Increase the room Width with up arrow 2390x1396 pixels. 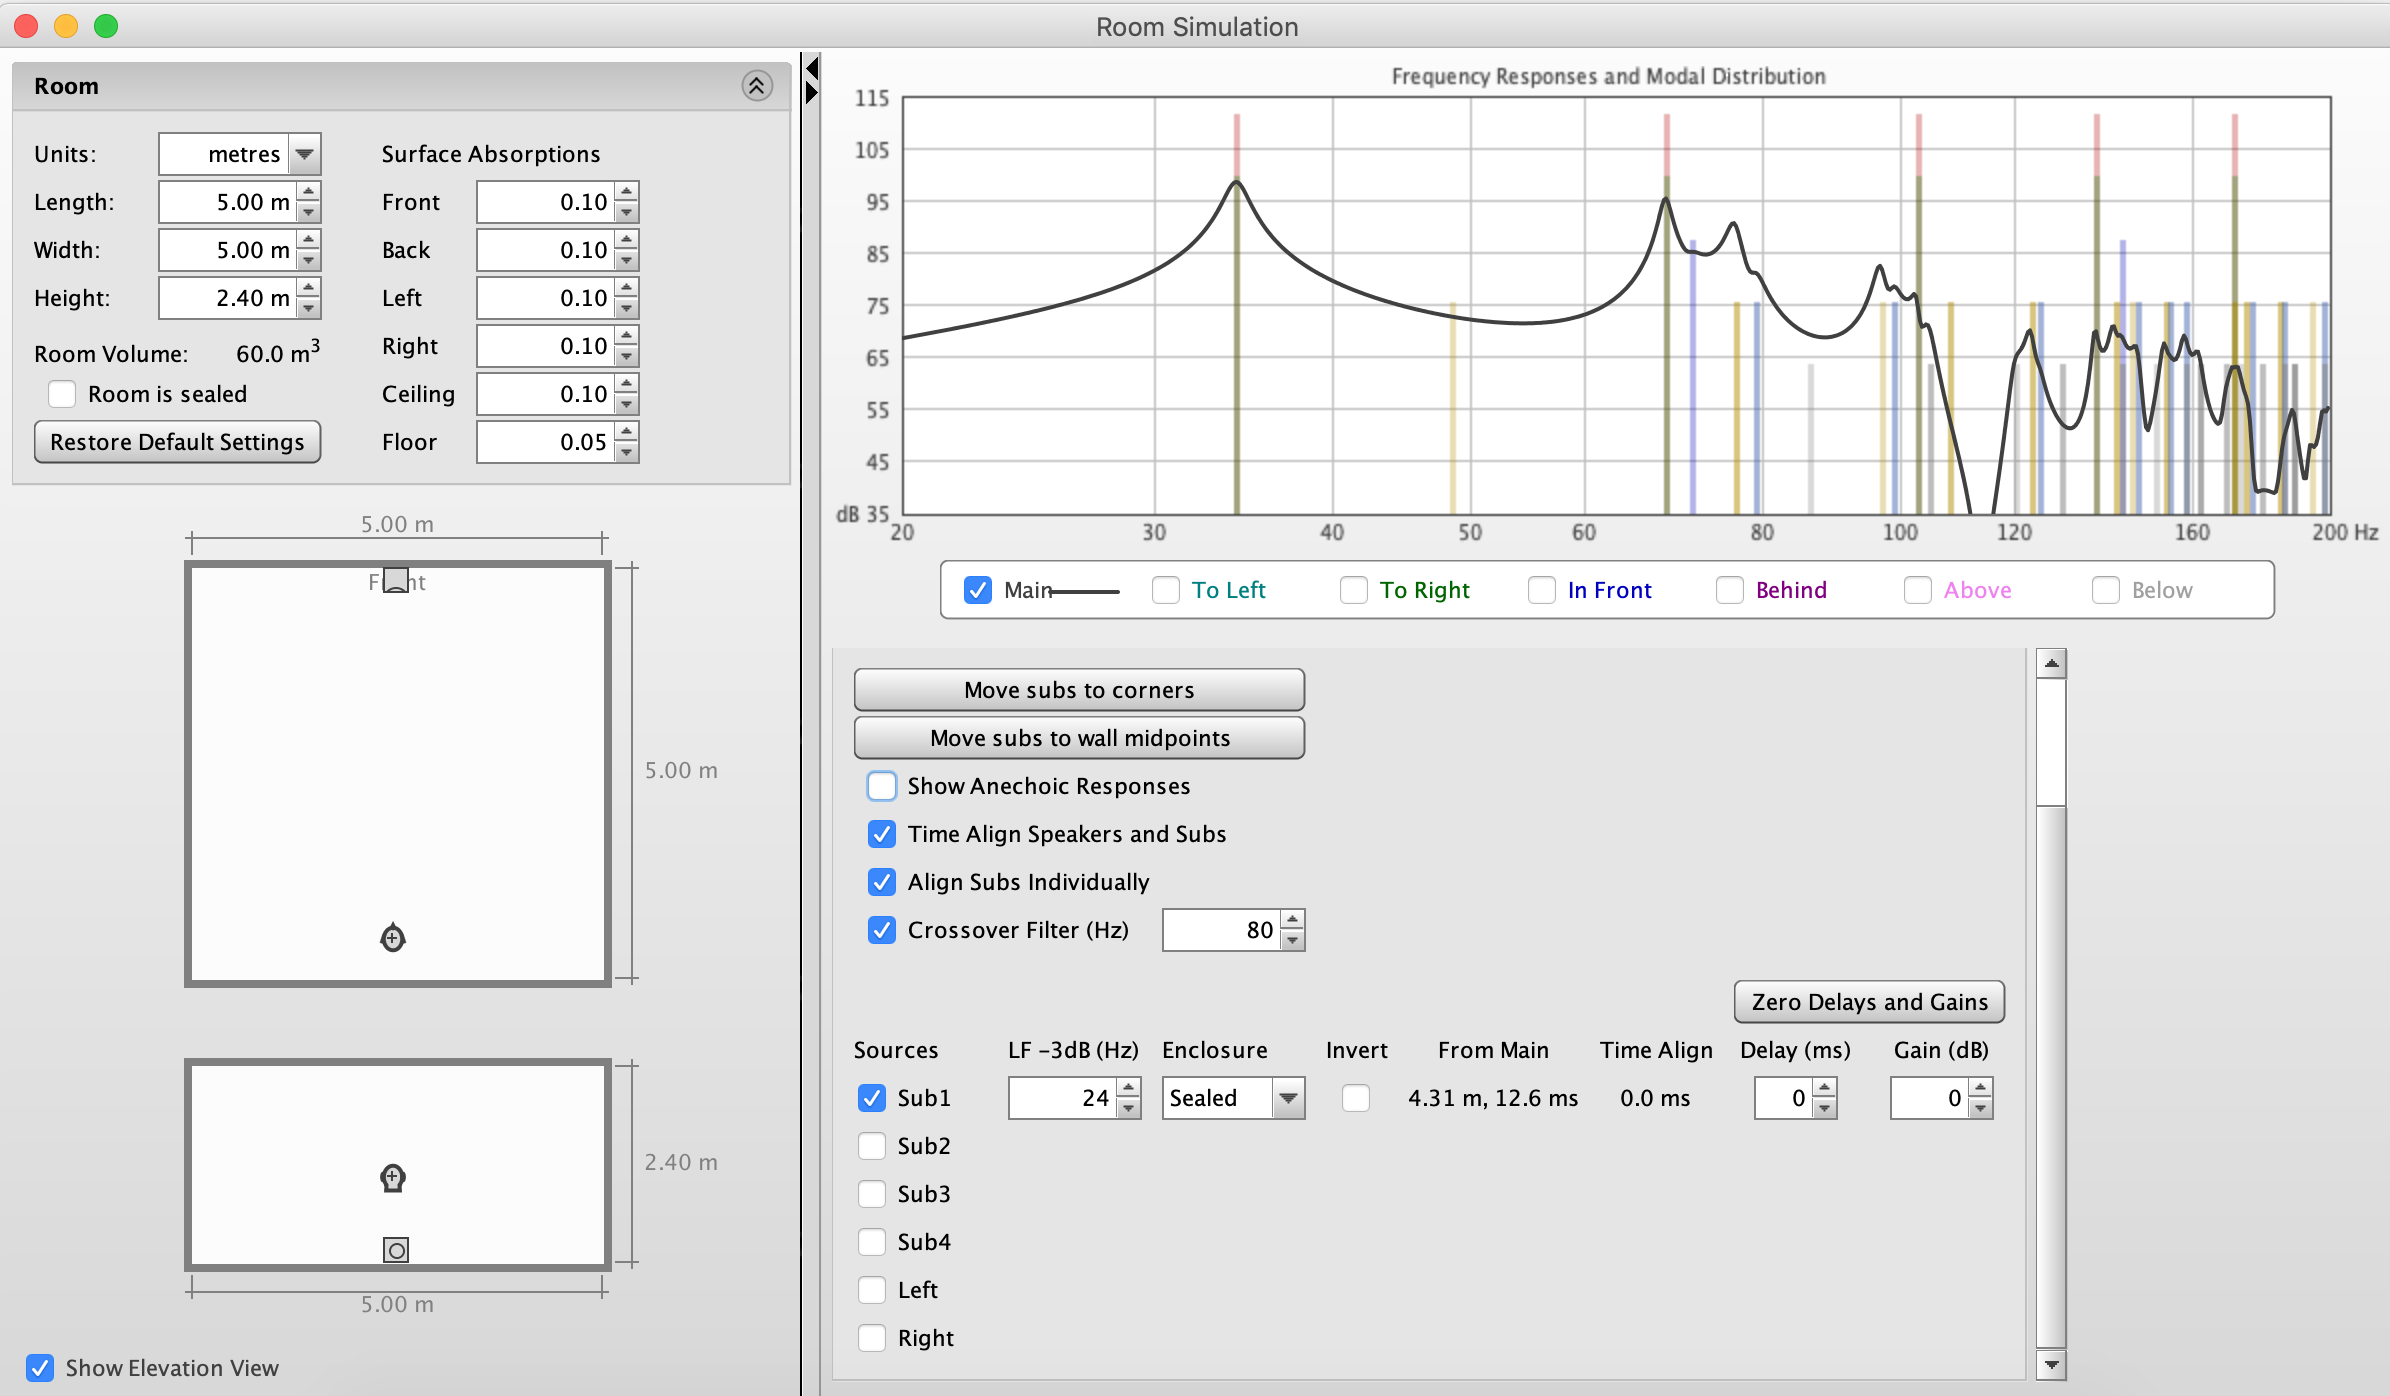tap(309, 239)
